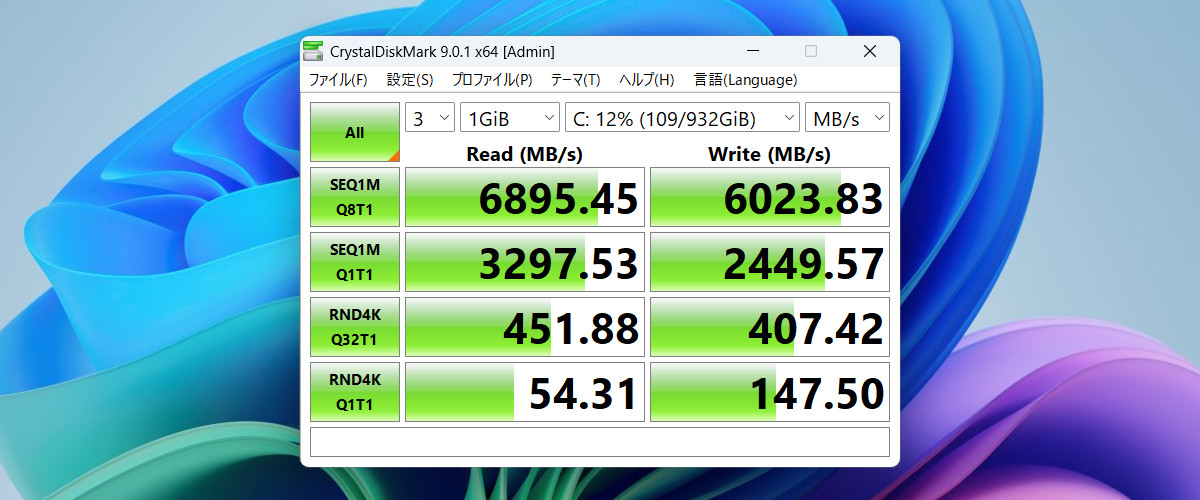
Task: Start the SEQ1M Q8T1 test
Action: pos(355,197)
